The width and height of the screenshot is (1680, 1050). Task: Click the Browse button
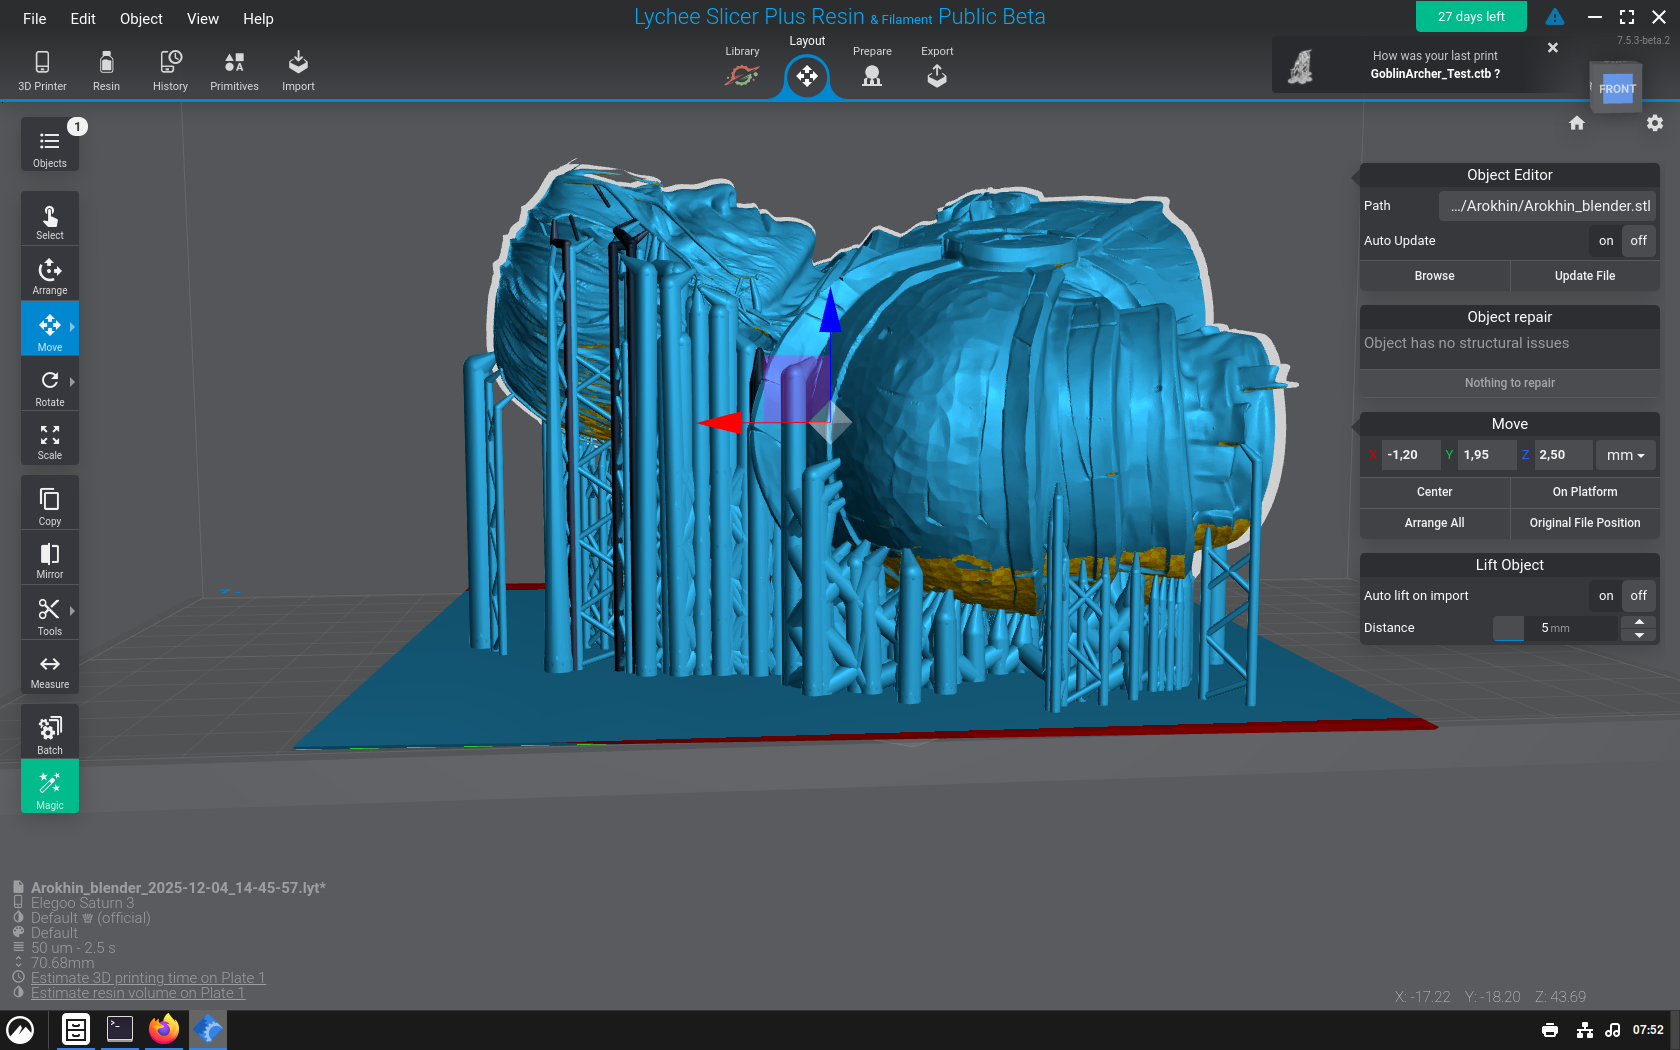coord(1435,276)
